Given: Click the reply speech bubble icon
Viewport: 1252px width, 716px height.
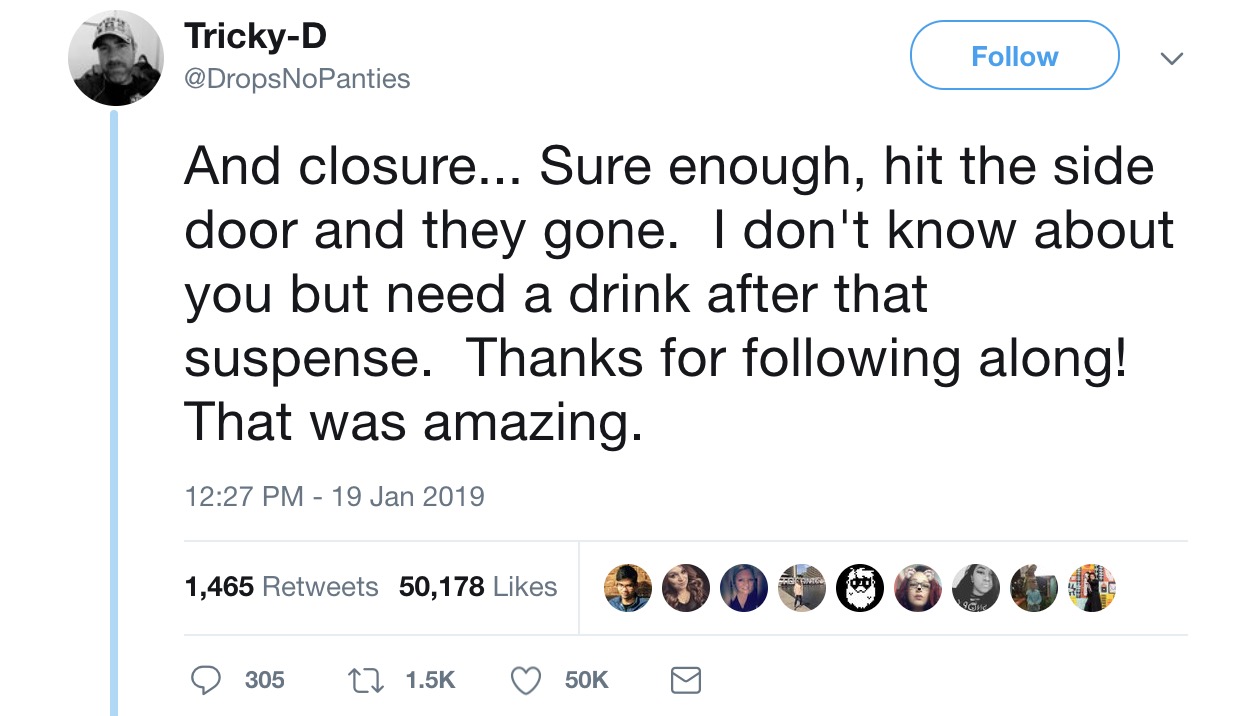Looking at the screenshot, I should [x=206, y=680].
